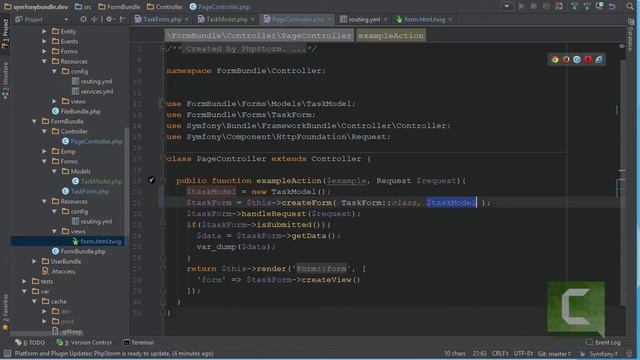
Task: Open the Terminal tool window
Action: pos(138,342)
